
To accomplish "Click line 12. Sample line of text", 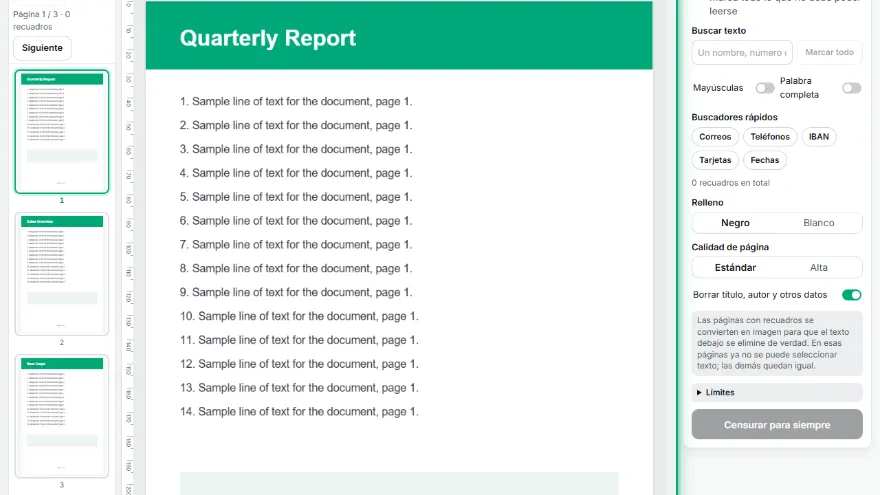I will click(x=299, y=364).
